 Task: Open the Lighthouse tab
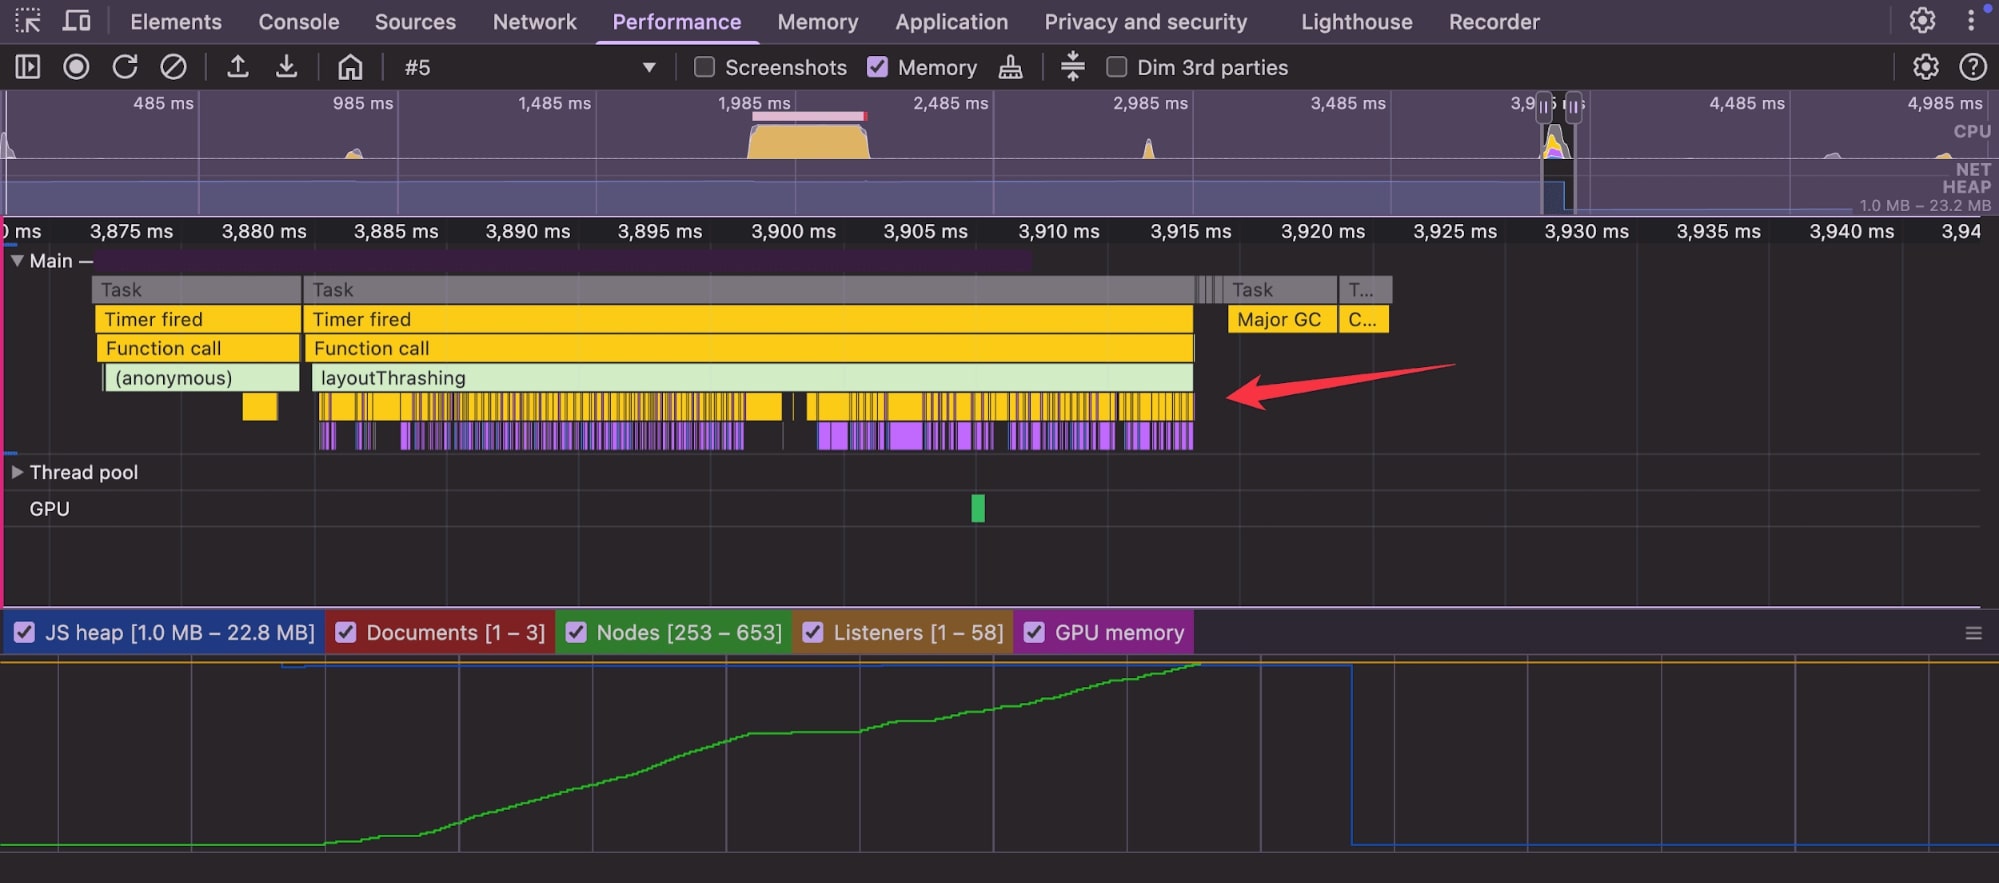(1356, 22)
